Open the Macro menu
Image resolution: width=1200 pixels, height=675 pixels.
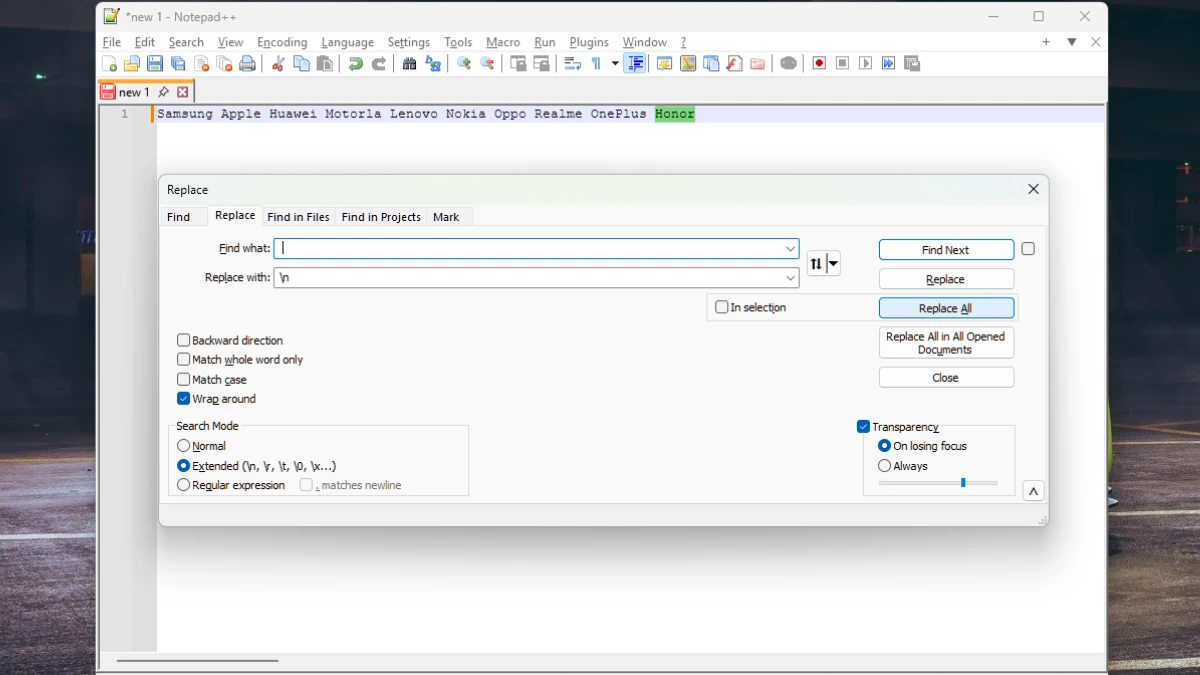point(503,42)
